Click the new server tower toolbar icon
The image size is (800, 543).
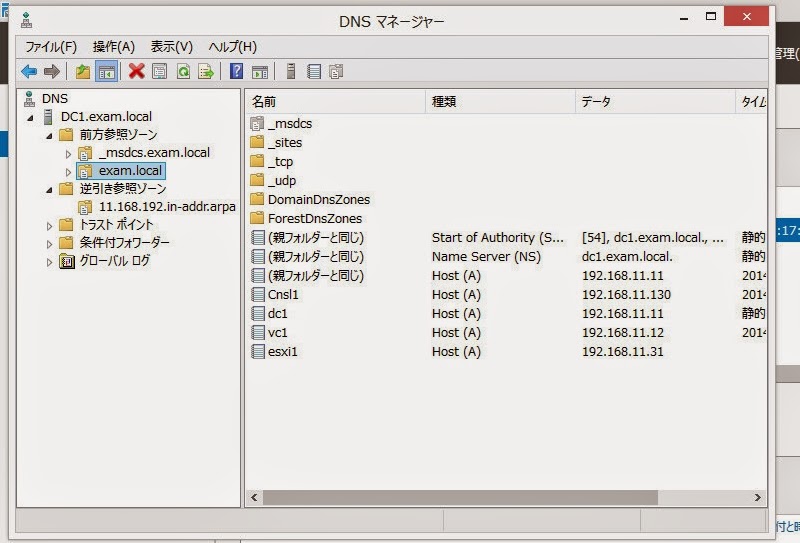pyautogui.click(x=291, y=71)
